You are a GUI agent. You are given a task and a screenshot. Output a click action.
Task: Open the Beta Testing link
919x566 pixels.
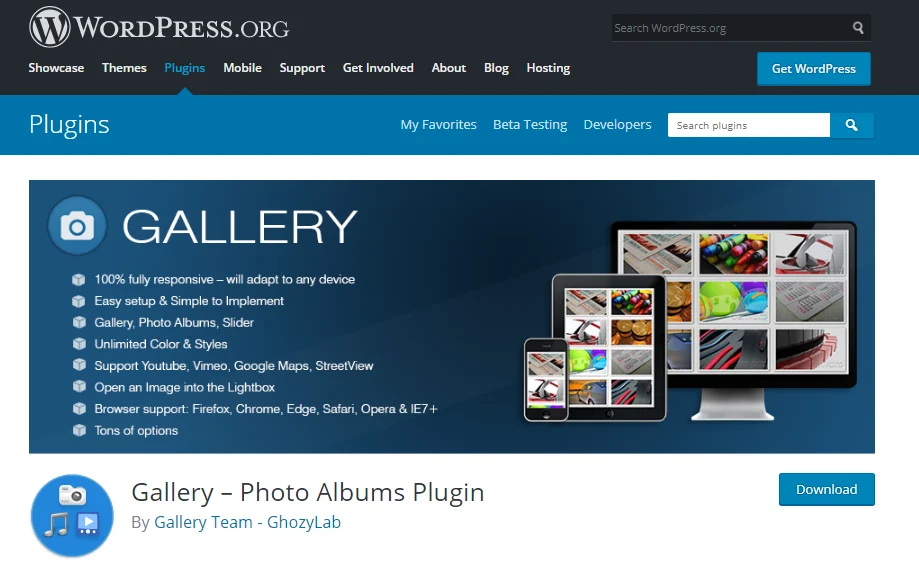point(530,125)
